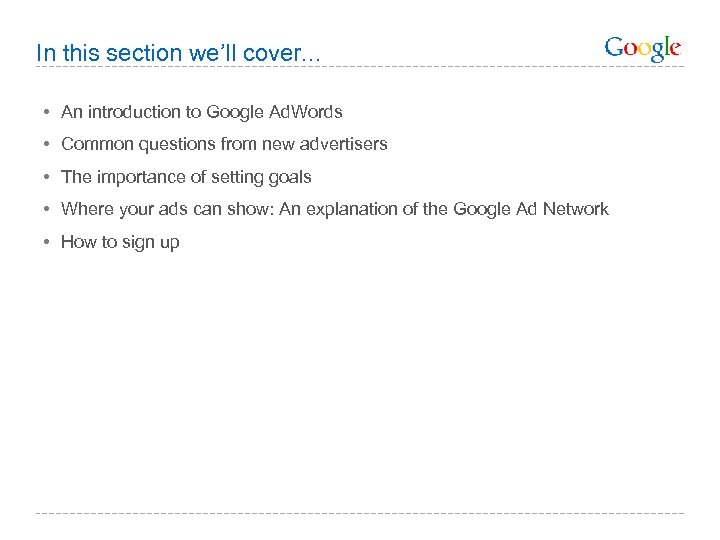Click the bullet dot before 'The importance'

point(47,177)
